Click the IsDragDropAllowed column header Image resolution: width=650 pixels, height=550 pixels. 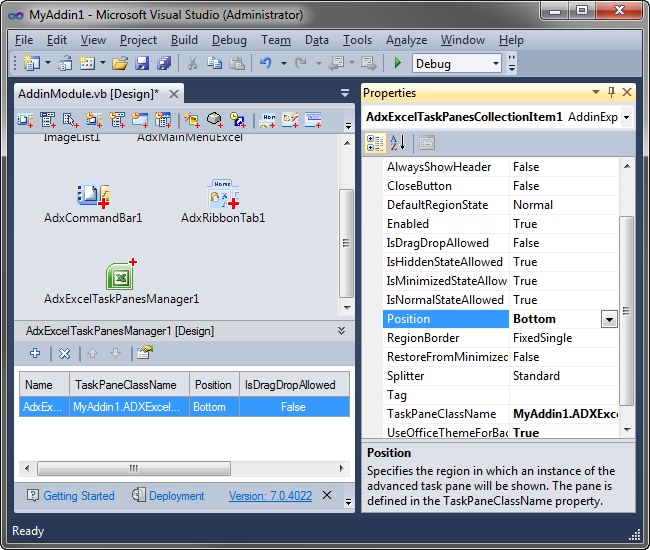[x=294, y=385]
